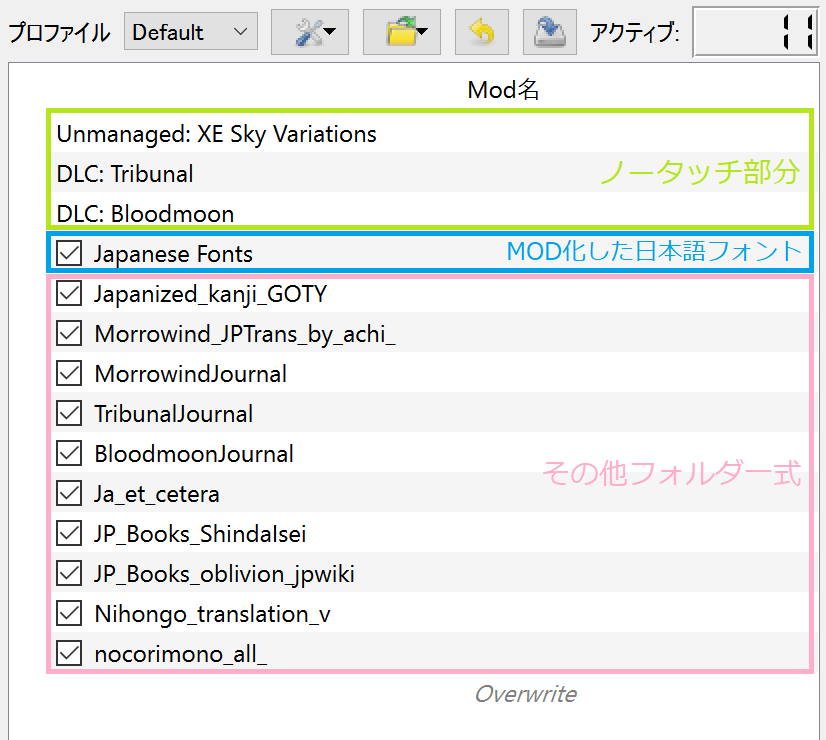Select the Overwrite entry at list bottom

coord(525,693)
